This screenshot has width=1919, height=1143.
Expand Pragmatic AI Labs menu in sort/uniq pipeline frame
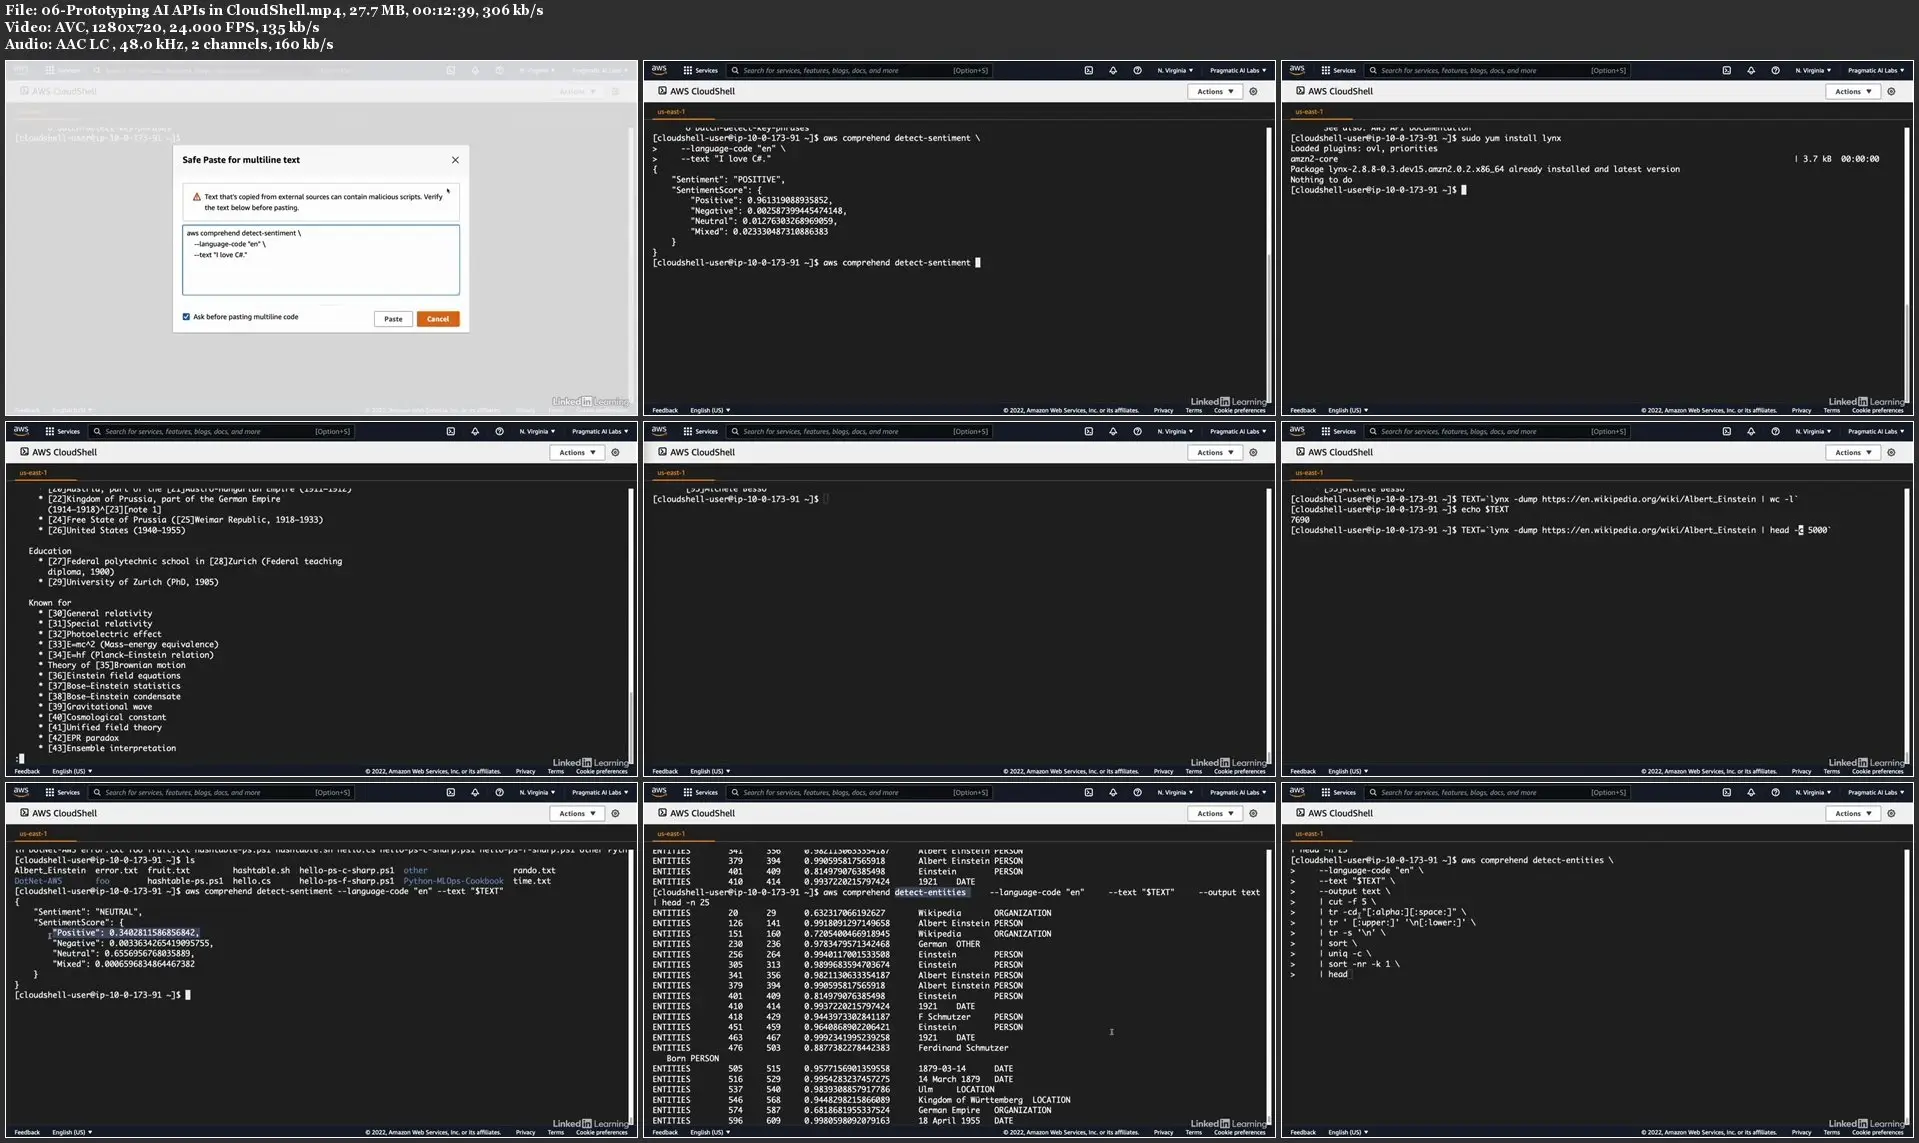click(1876, 792)
